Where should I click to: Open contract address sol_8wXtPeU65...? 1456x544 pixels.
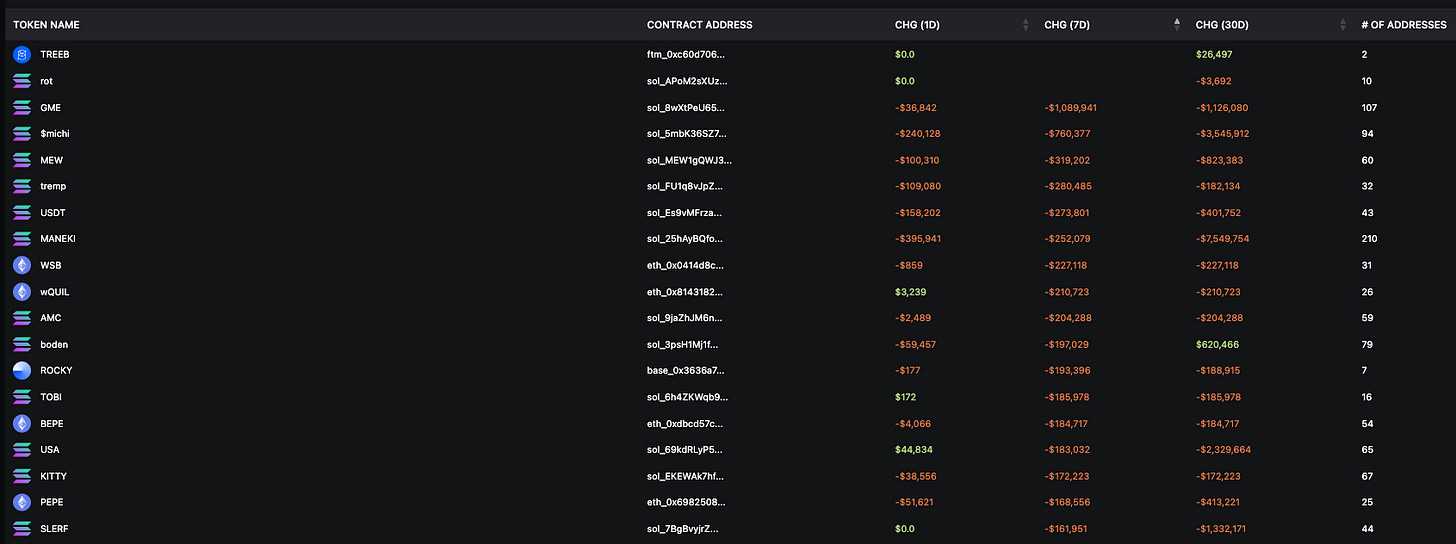coord(687,107)
